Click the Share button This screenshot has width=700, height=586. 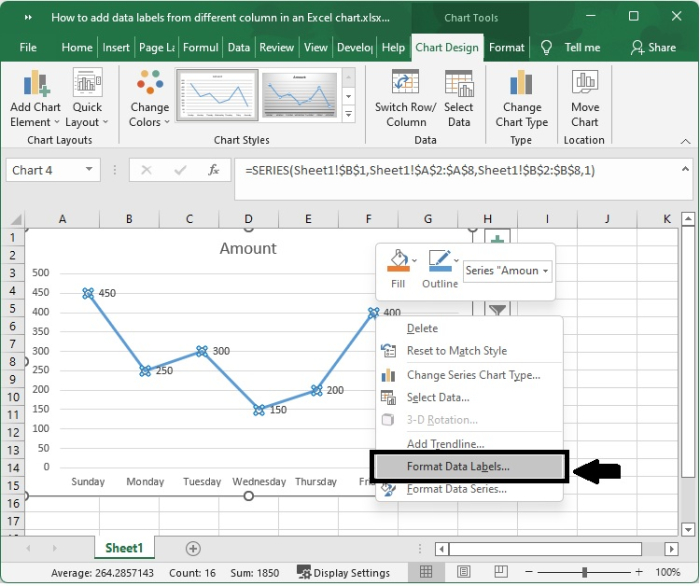coord(653,47)
